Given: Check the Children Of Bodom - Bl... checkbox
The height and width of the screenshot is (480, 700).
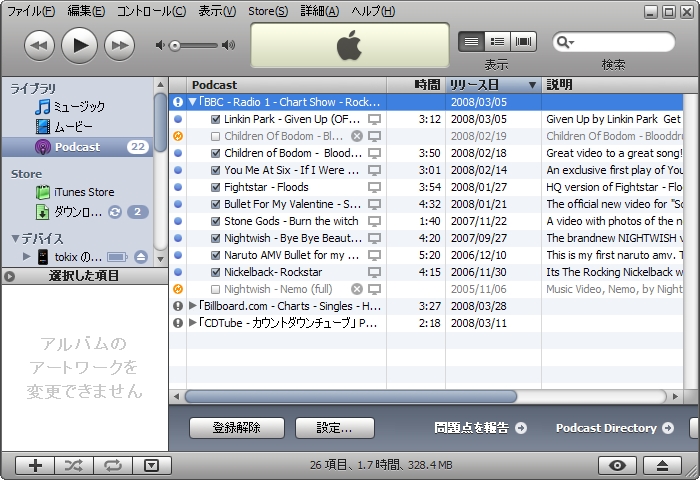Looking at the screenshot, I should point(216,136).
